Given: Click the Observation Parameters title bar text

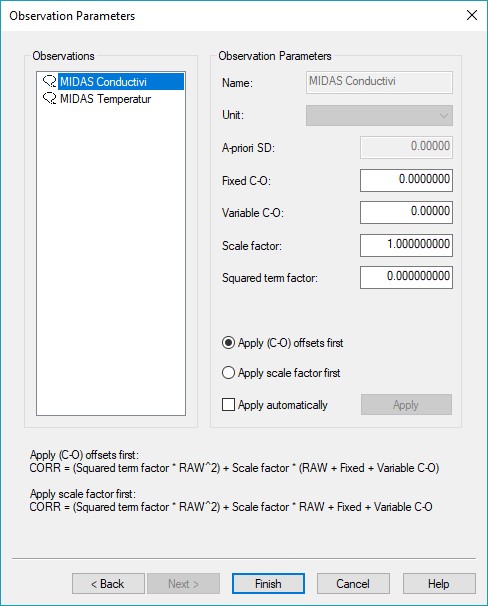Looking at the screenshot, I should pyautogui.click(x=72, y=16).
